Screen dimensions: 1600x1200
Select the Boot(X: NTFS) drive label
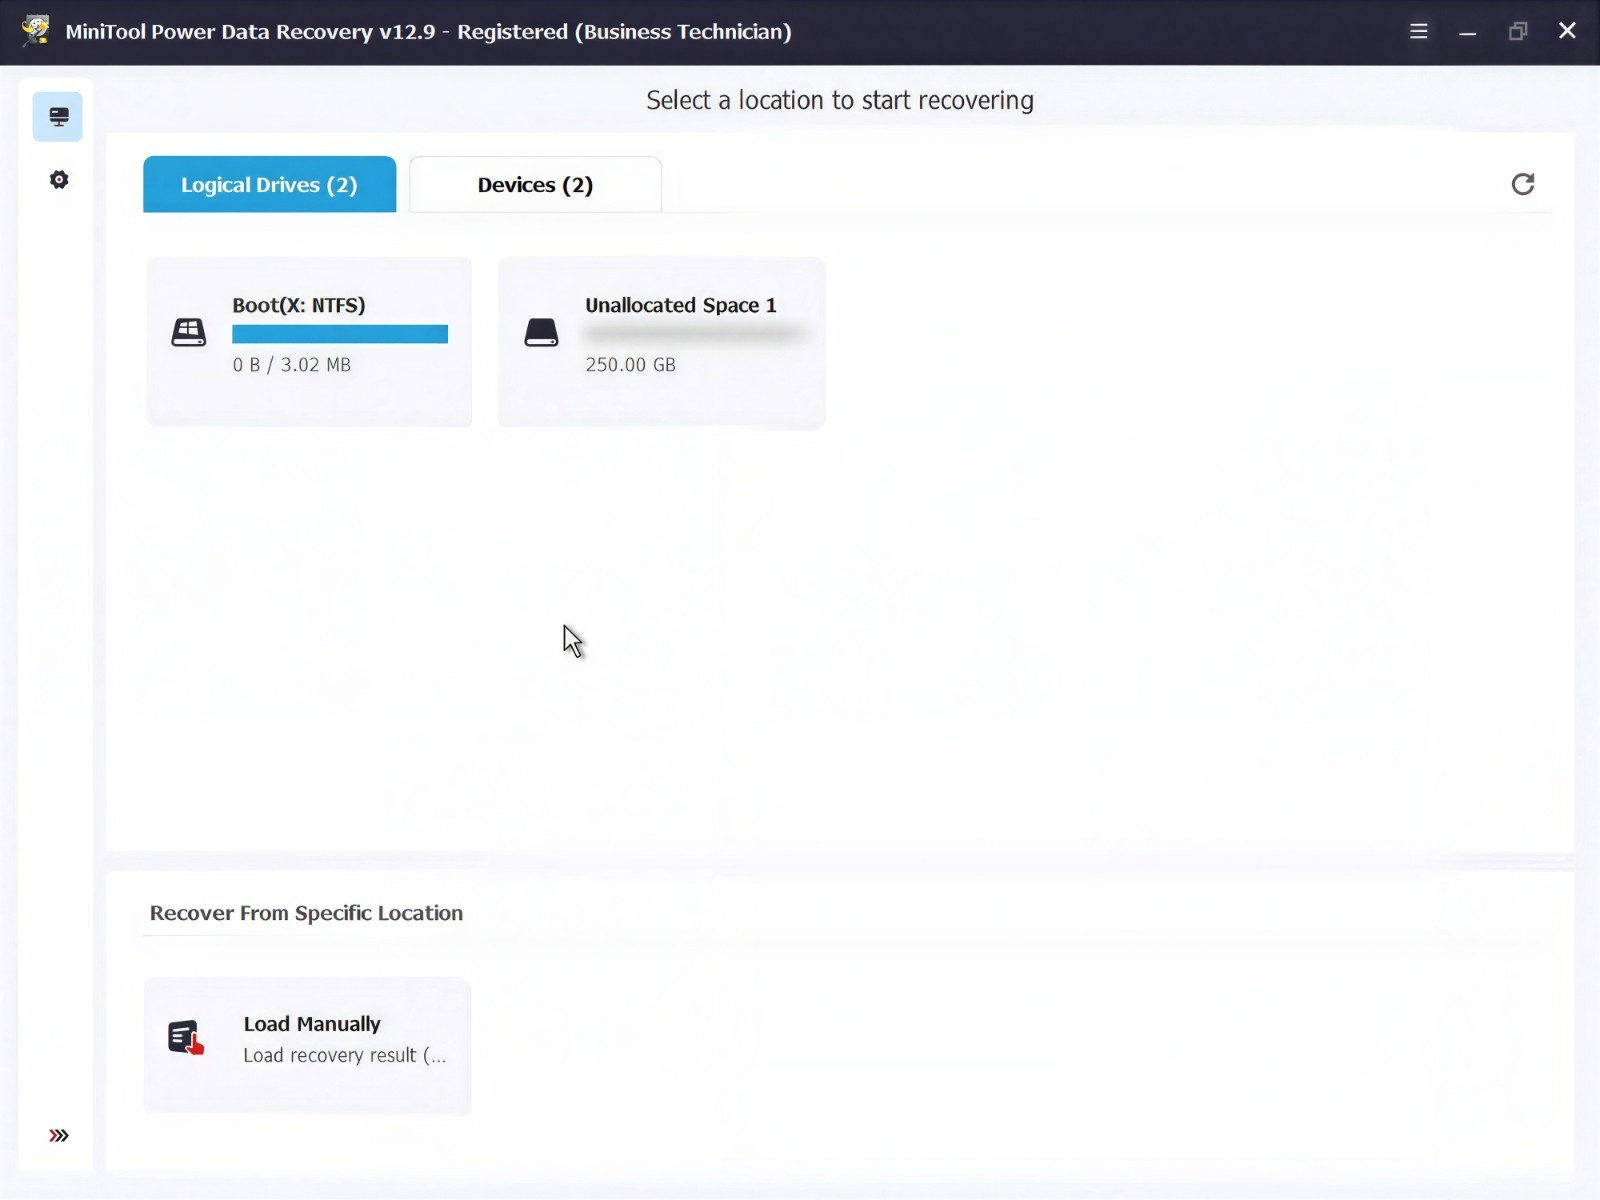tap(299, 305)
